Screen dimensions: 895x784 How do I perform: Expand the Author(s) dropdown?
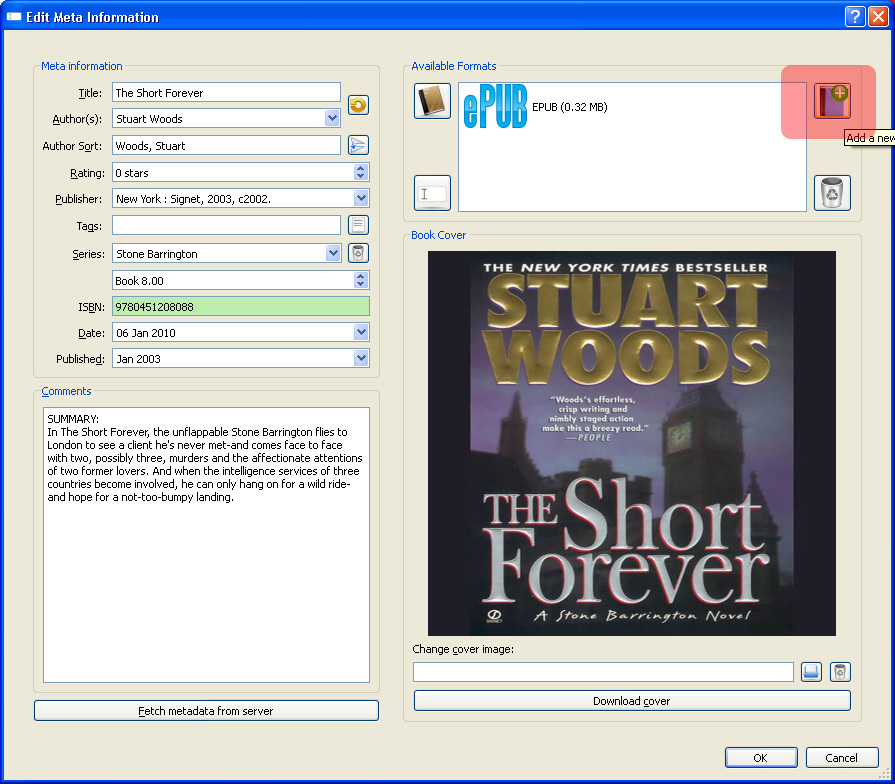click(332, 118)
